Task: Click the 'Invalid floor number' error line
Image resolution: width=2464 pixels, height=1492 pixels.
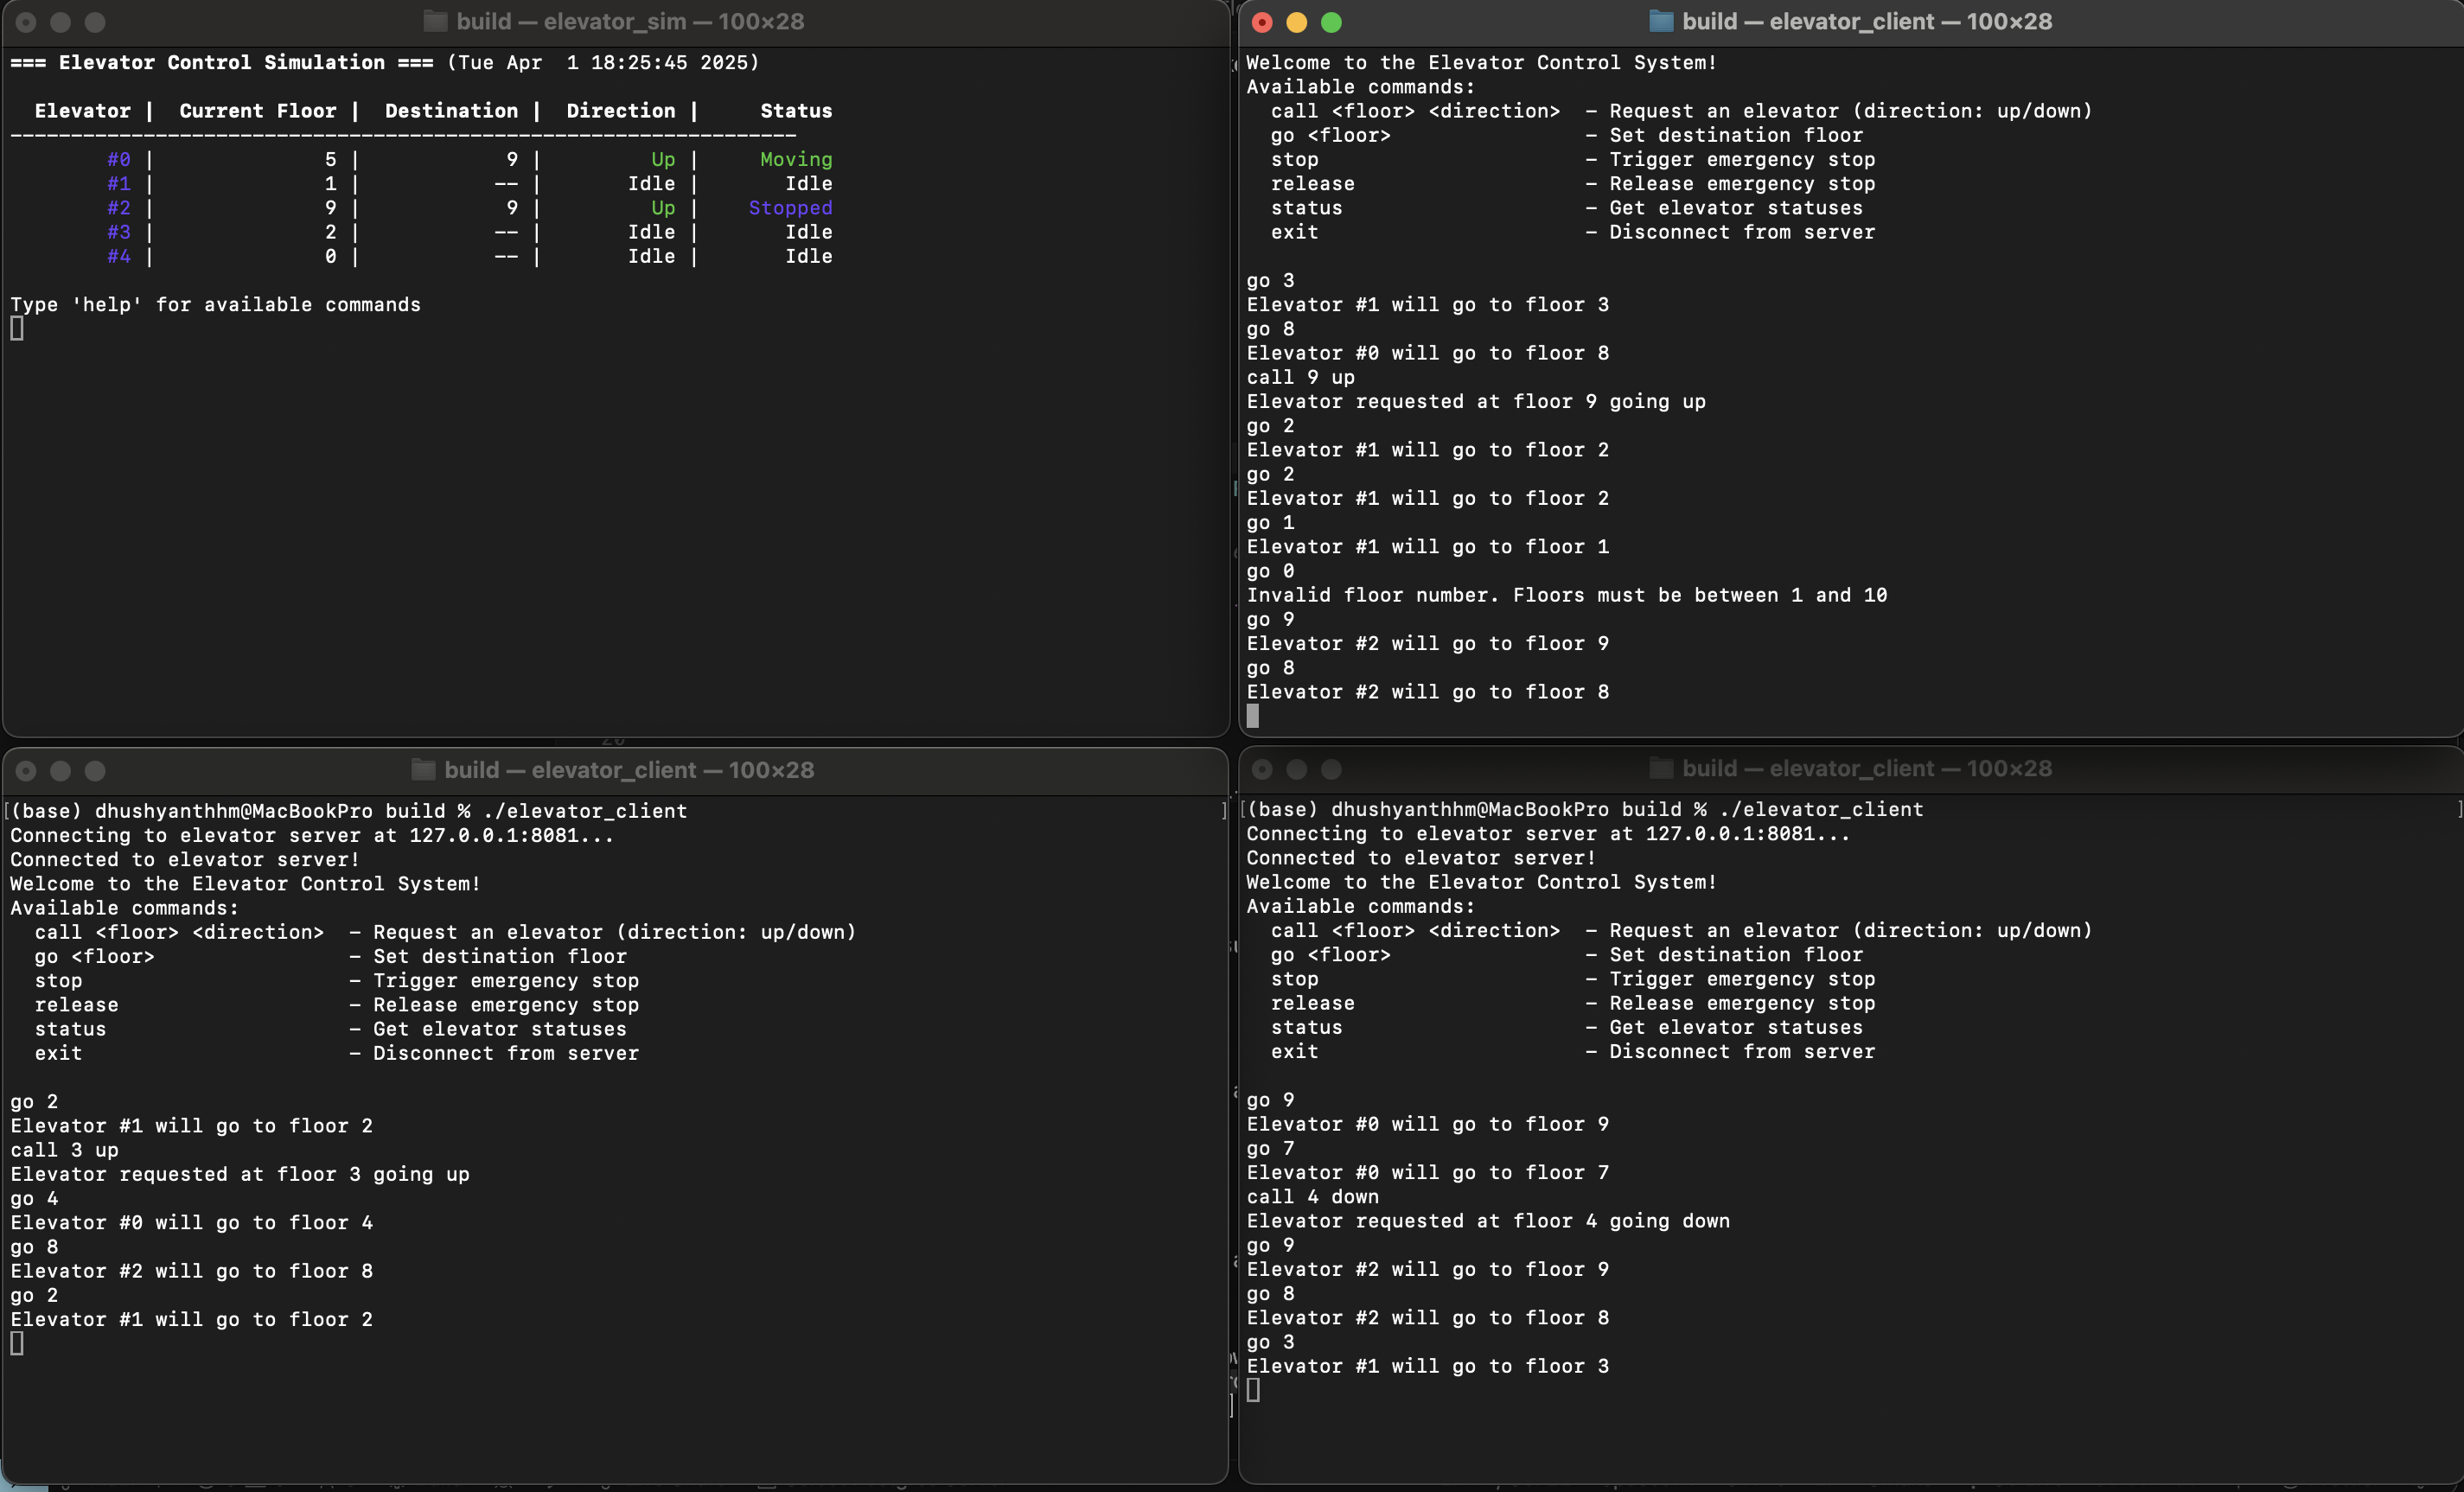Action: point(1566,595)
